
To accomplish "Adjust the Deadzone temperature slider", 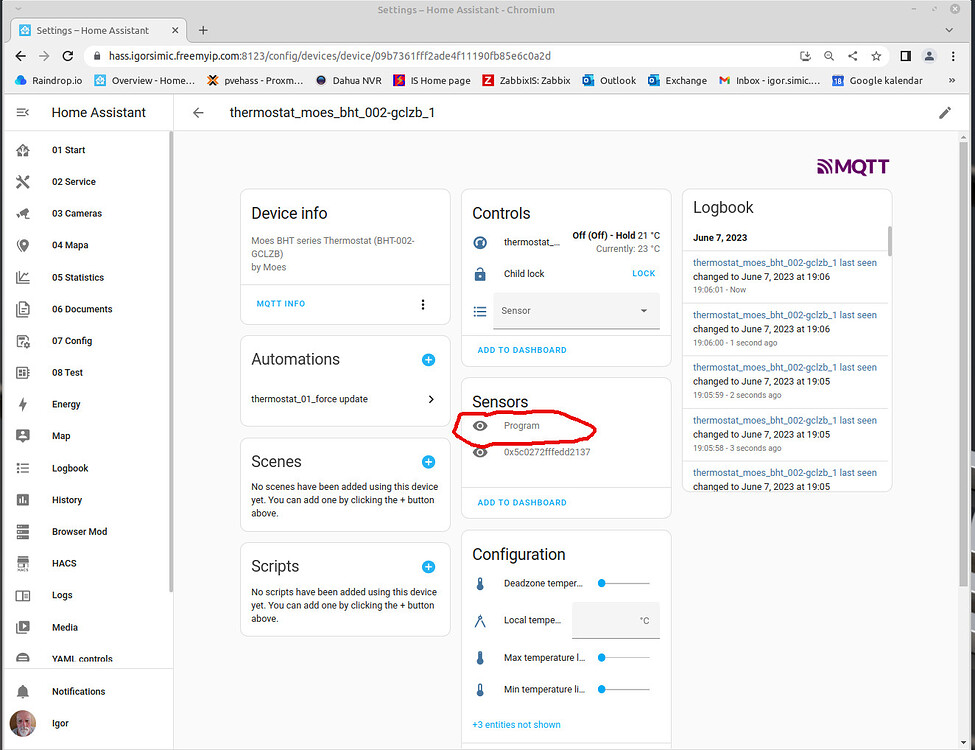I will tap(624, 583).
